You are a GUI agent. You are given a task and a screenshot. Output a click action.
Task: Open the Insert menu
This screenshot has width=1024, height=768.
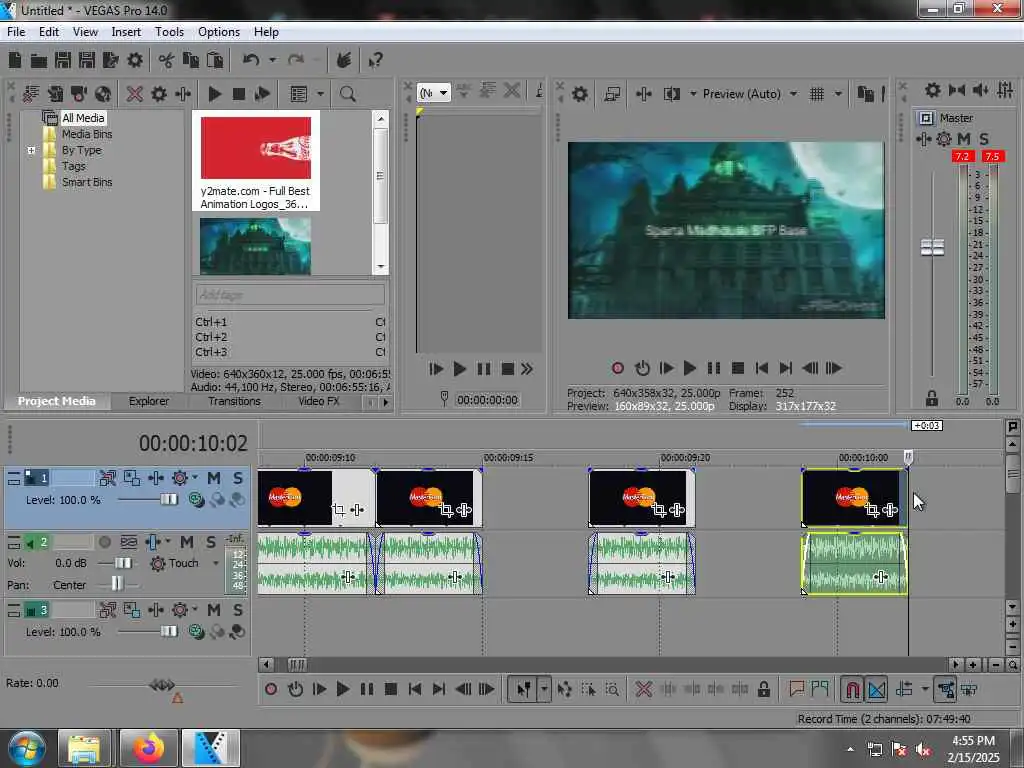click(x=126, y=32)
